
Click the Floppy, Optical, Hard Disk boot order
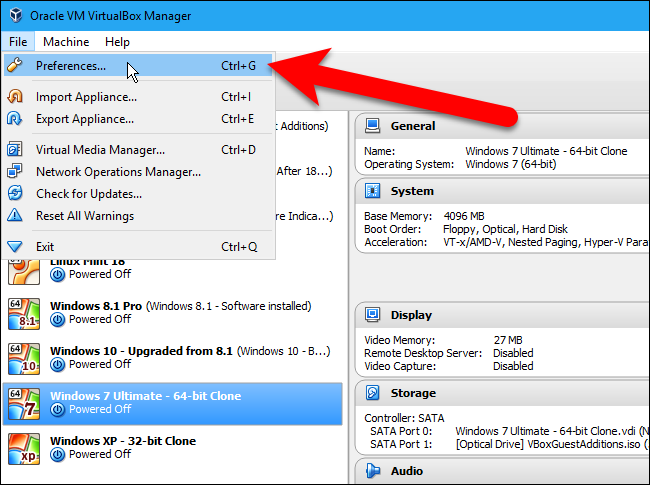505,229
